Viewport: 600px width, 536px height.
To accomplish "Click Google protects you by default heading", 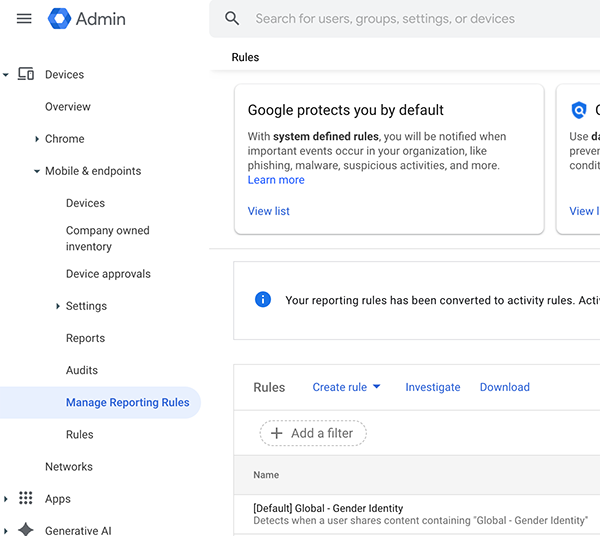I will pos(346,110).
